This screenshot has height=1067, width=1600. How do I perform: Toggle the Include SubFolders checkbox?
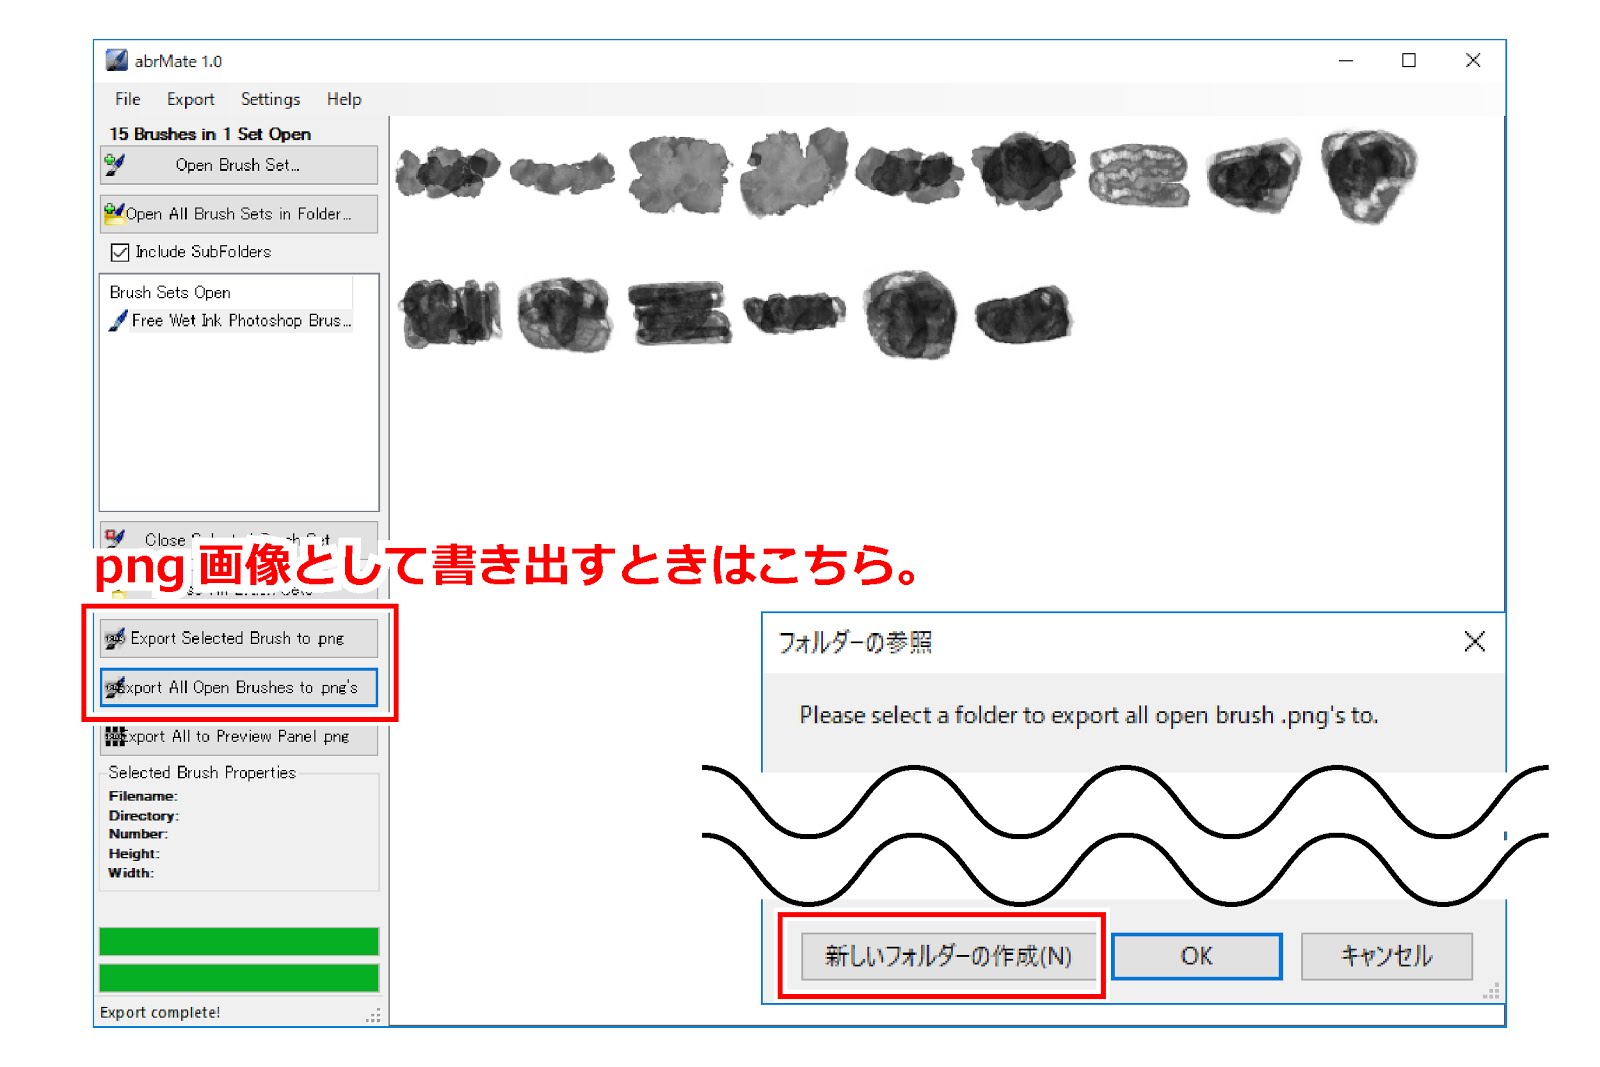pyautogui.click(x=120, y=252)
